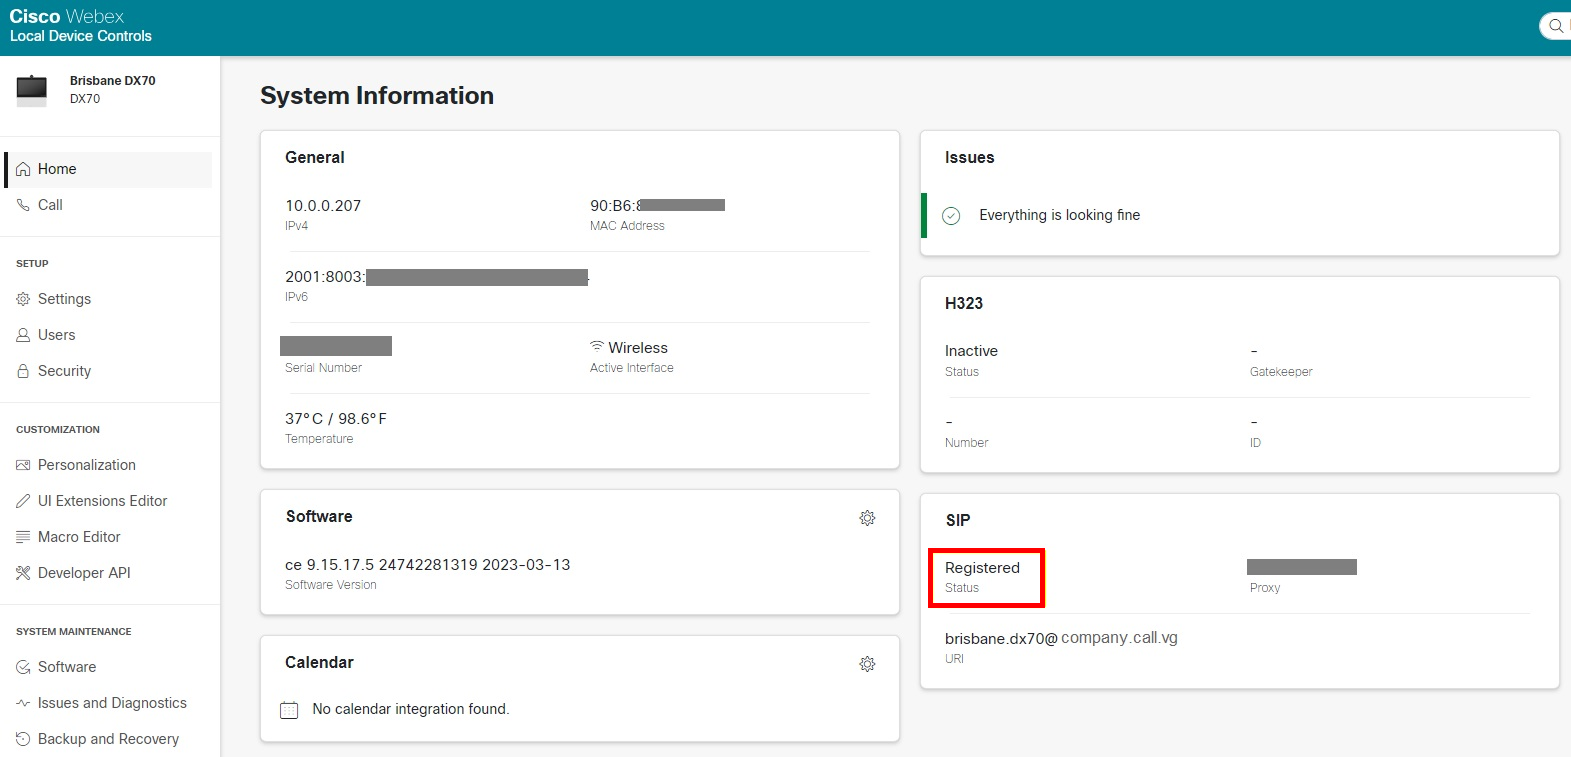The width and height of the screenshot is (1571, 757).
Task: Click the Wi-Fi icon beside Wireless
Action: 597,346
